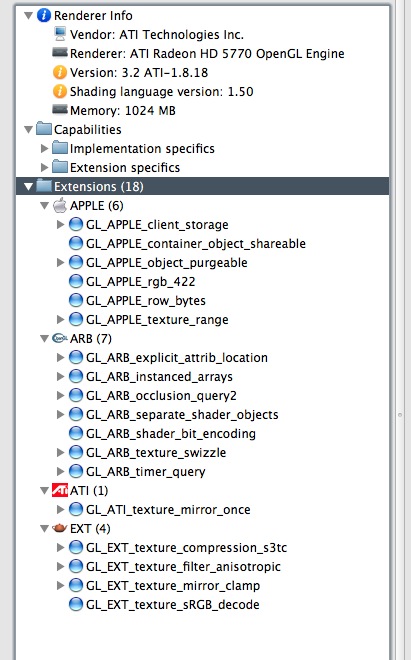
Task: Select the GL_ARB_occlusion_query2 label
Action: 161,395
